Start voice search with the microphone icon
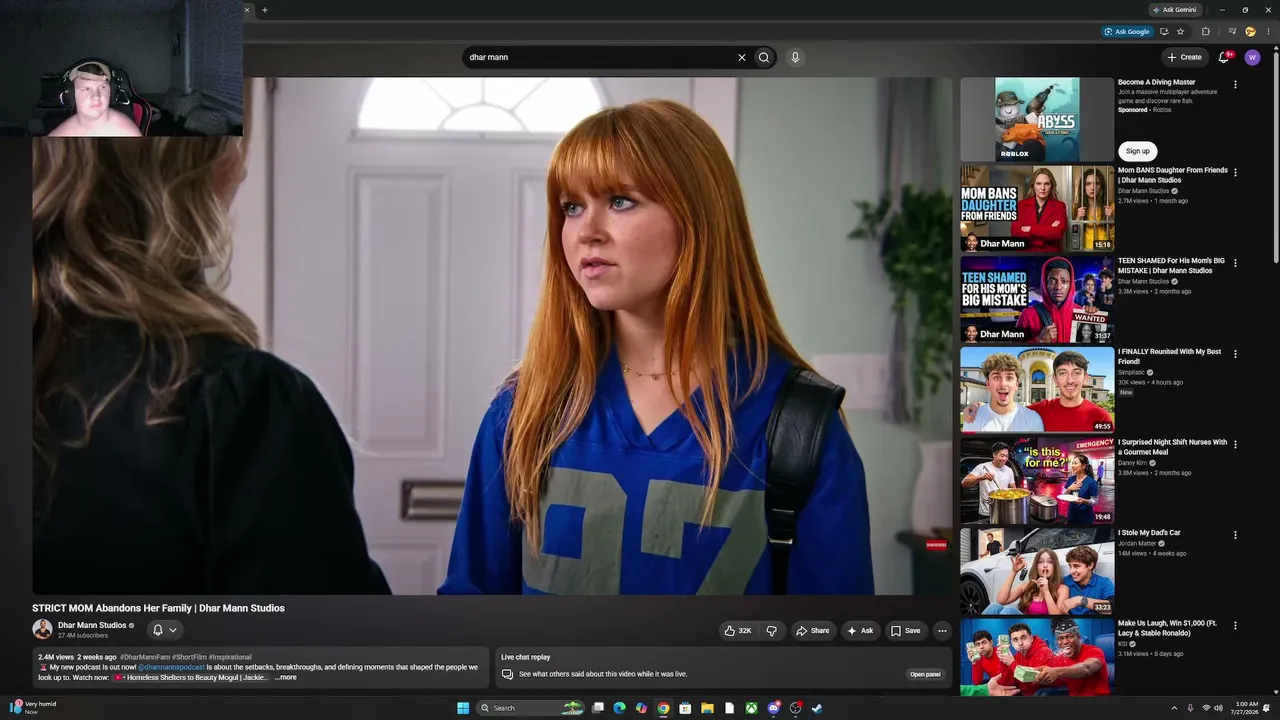The image size is (1280, 720). pyautogui.click(x=795, y=57)
